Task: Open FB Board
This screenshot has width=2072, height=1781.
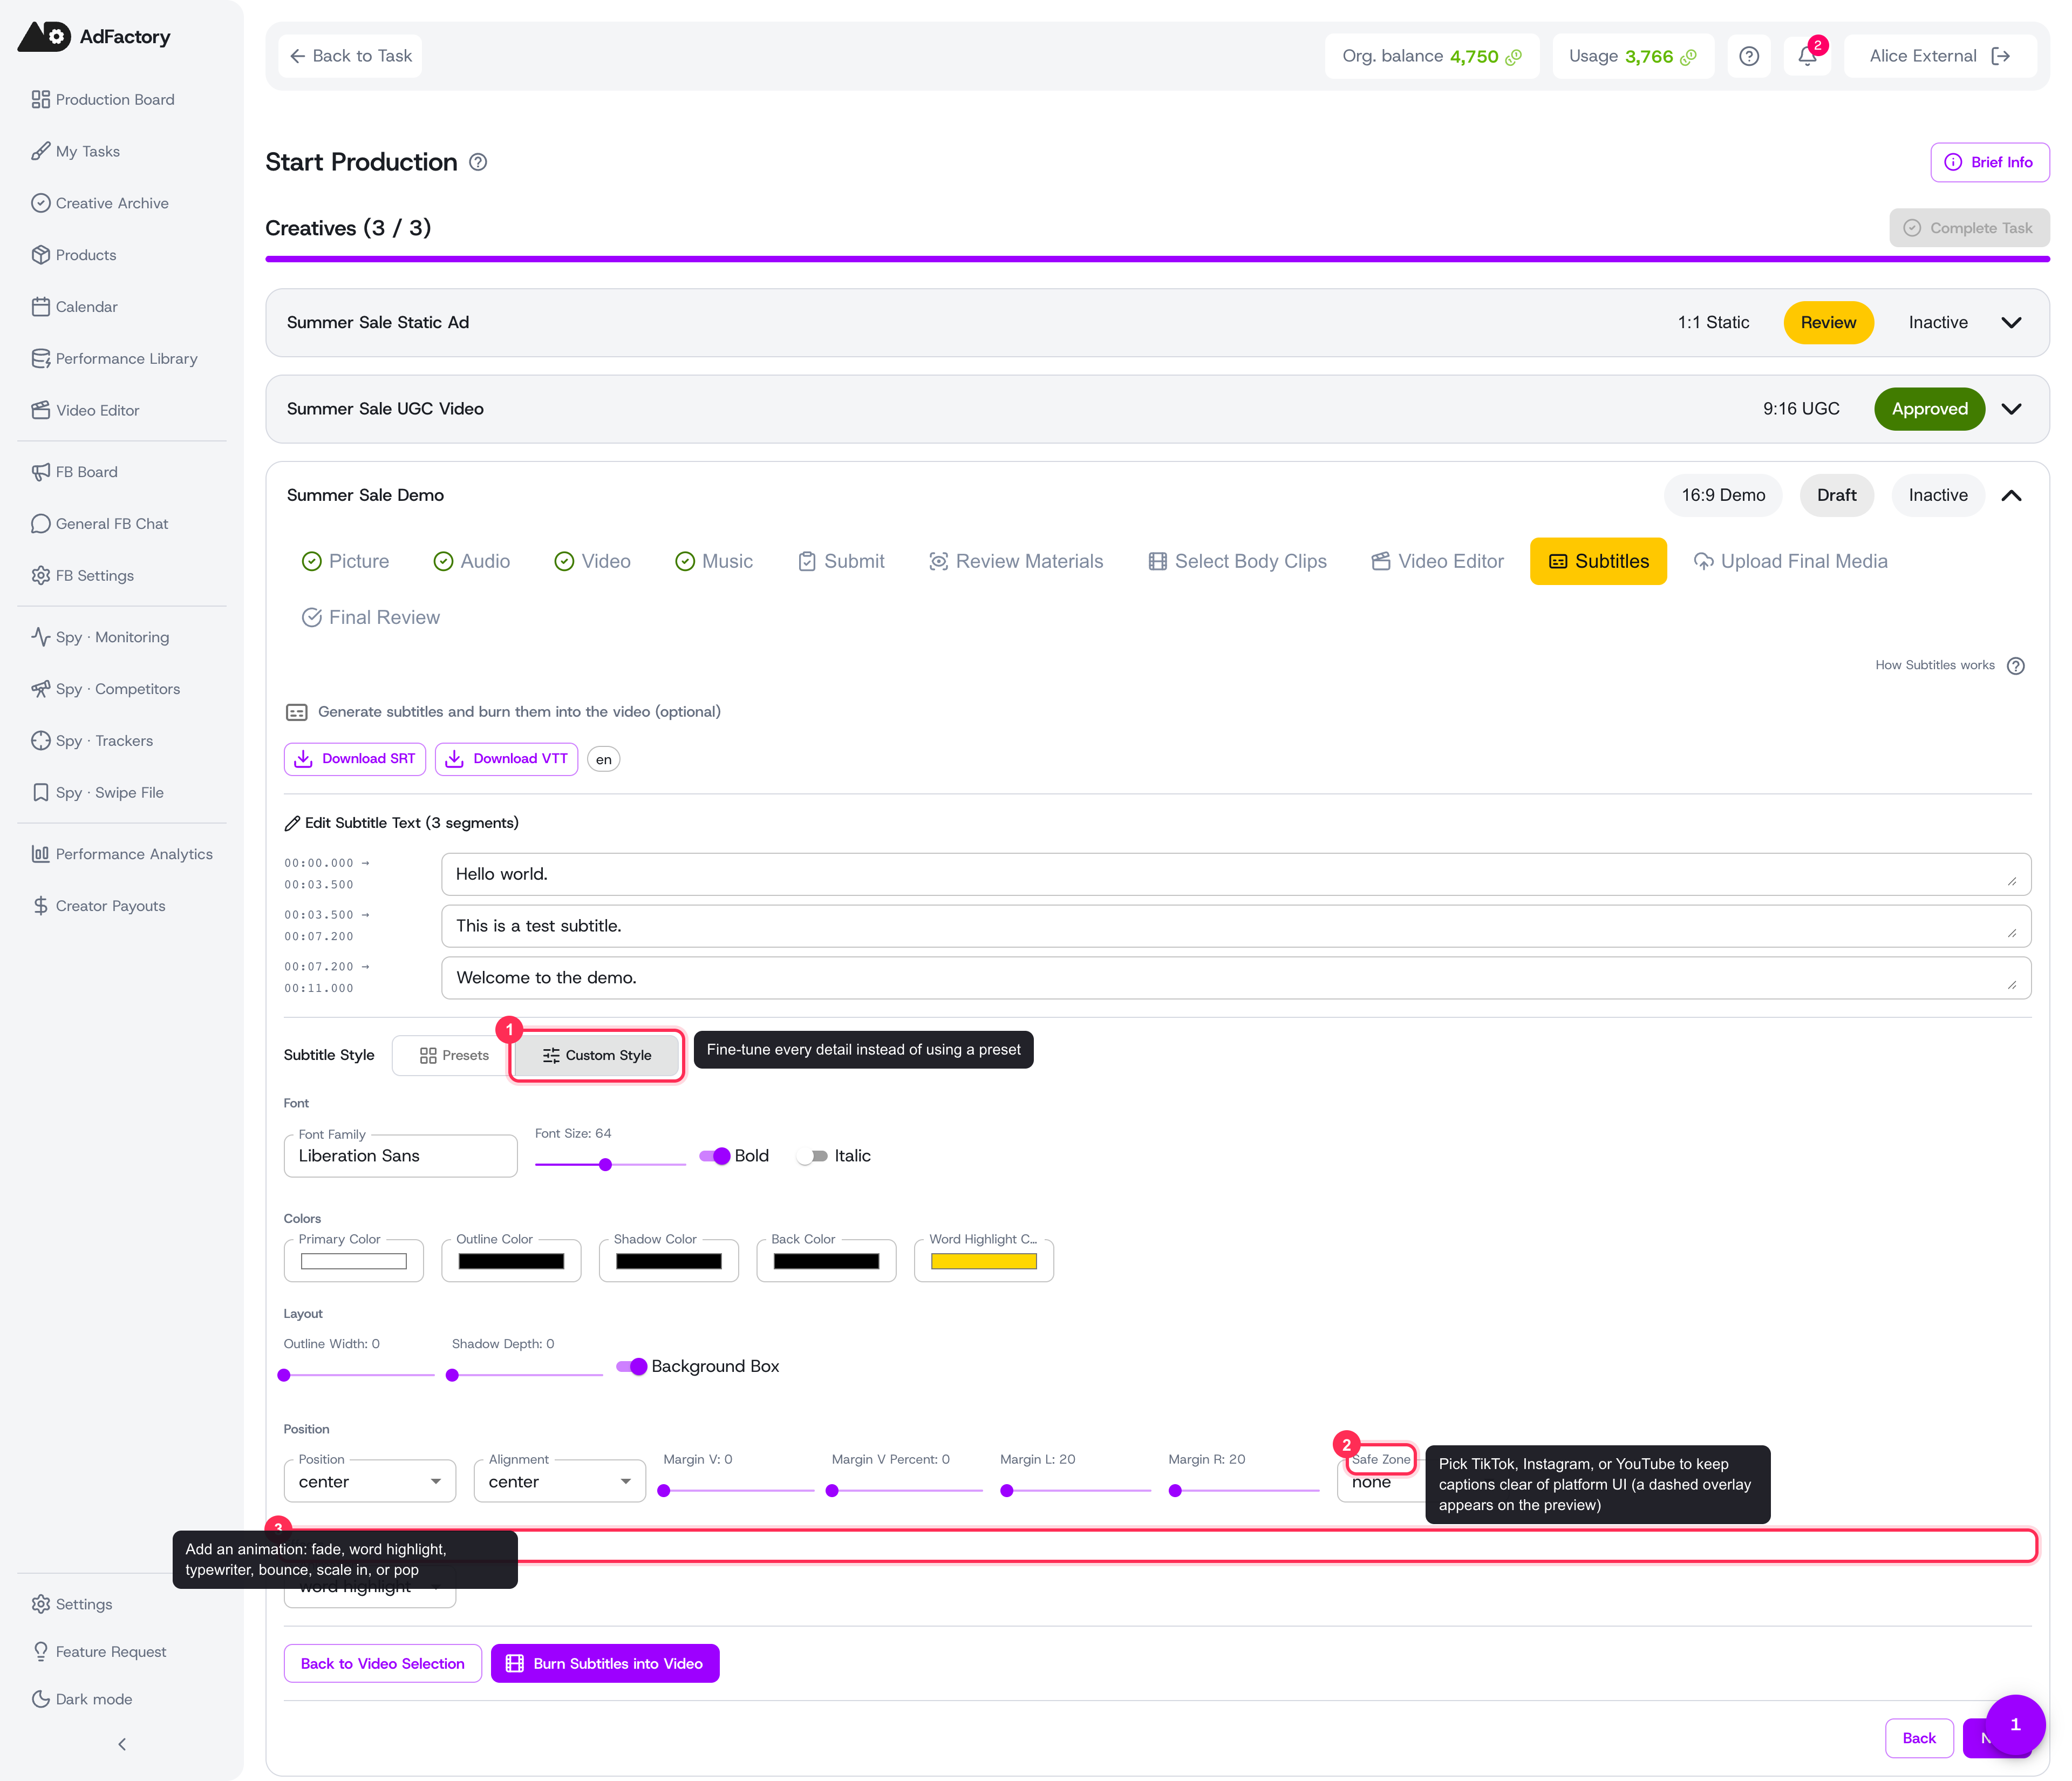Action: pos(75,472)
